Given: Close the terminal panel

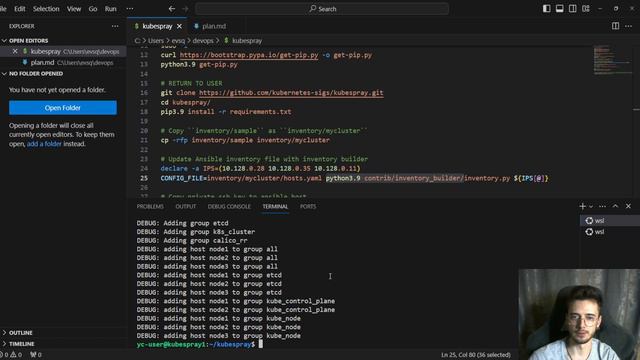Looking at the screenshot, I should tap(628, 207).
